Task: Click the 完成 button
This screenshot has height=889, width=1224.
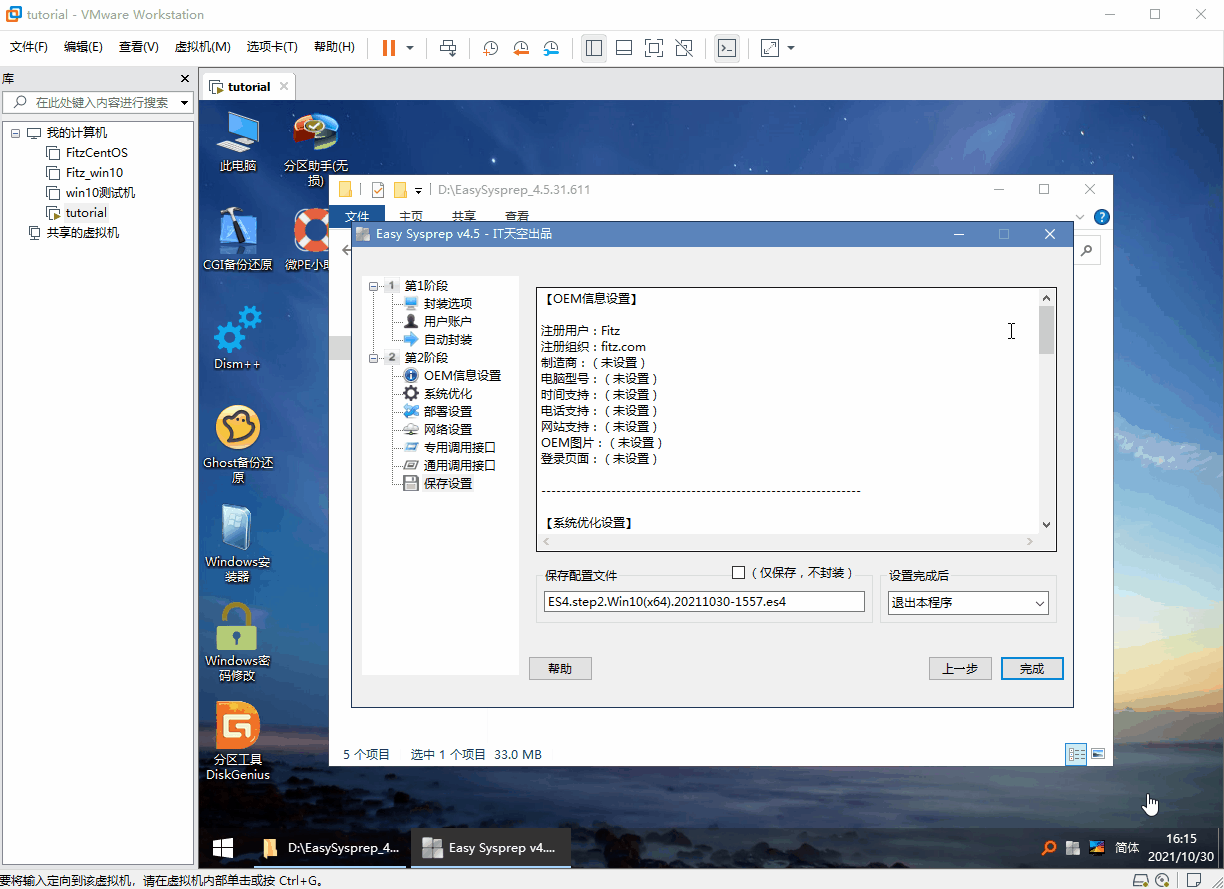Action: 1031,669
